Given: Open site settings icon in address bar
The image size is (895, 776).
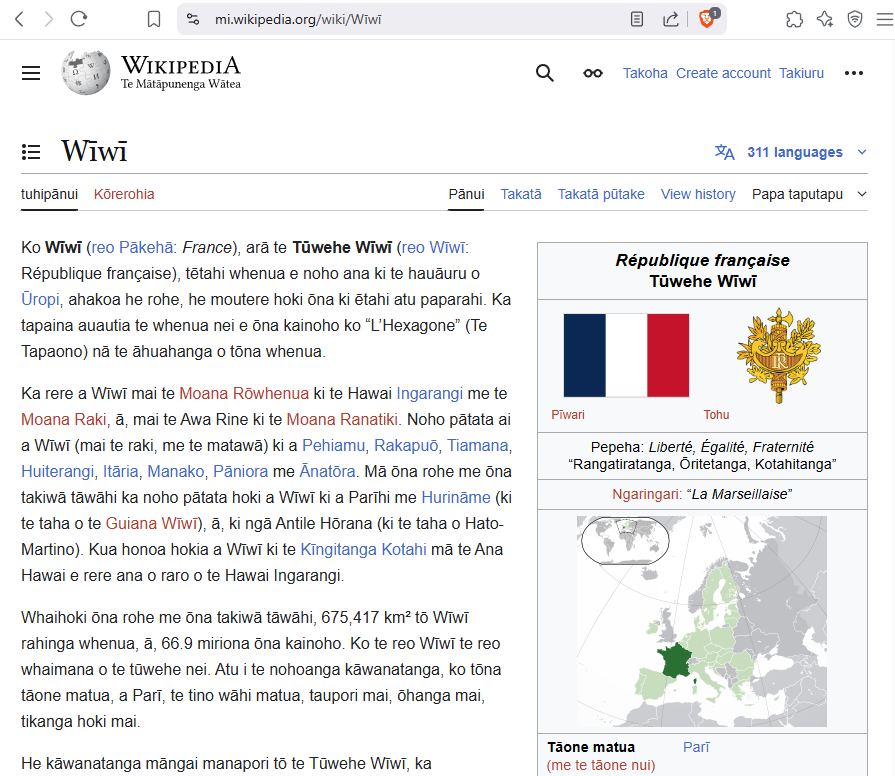Looking at the screenshot, I should [x=193, y=19].
